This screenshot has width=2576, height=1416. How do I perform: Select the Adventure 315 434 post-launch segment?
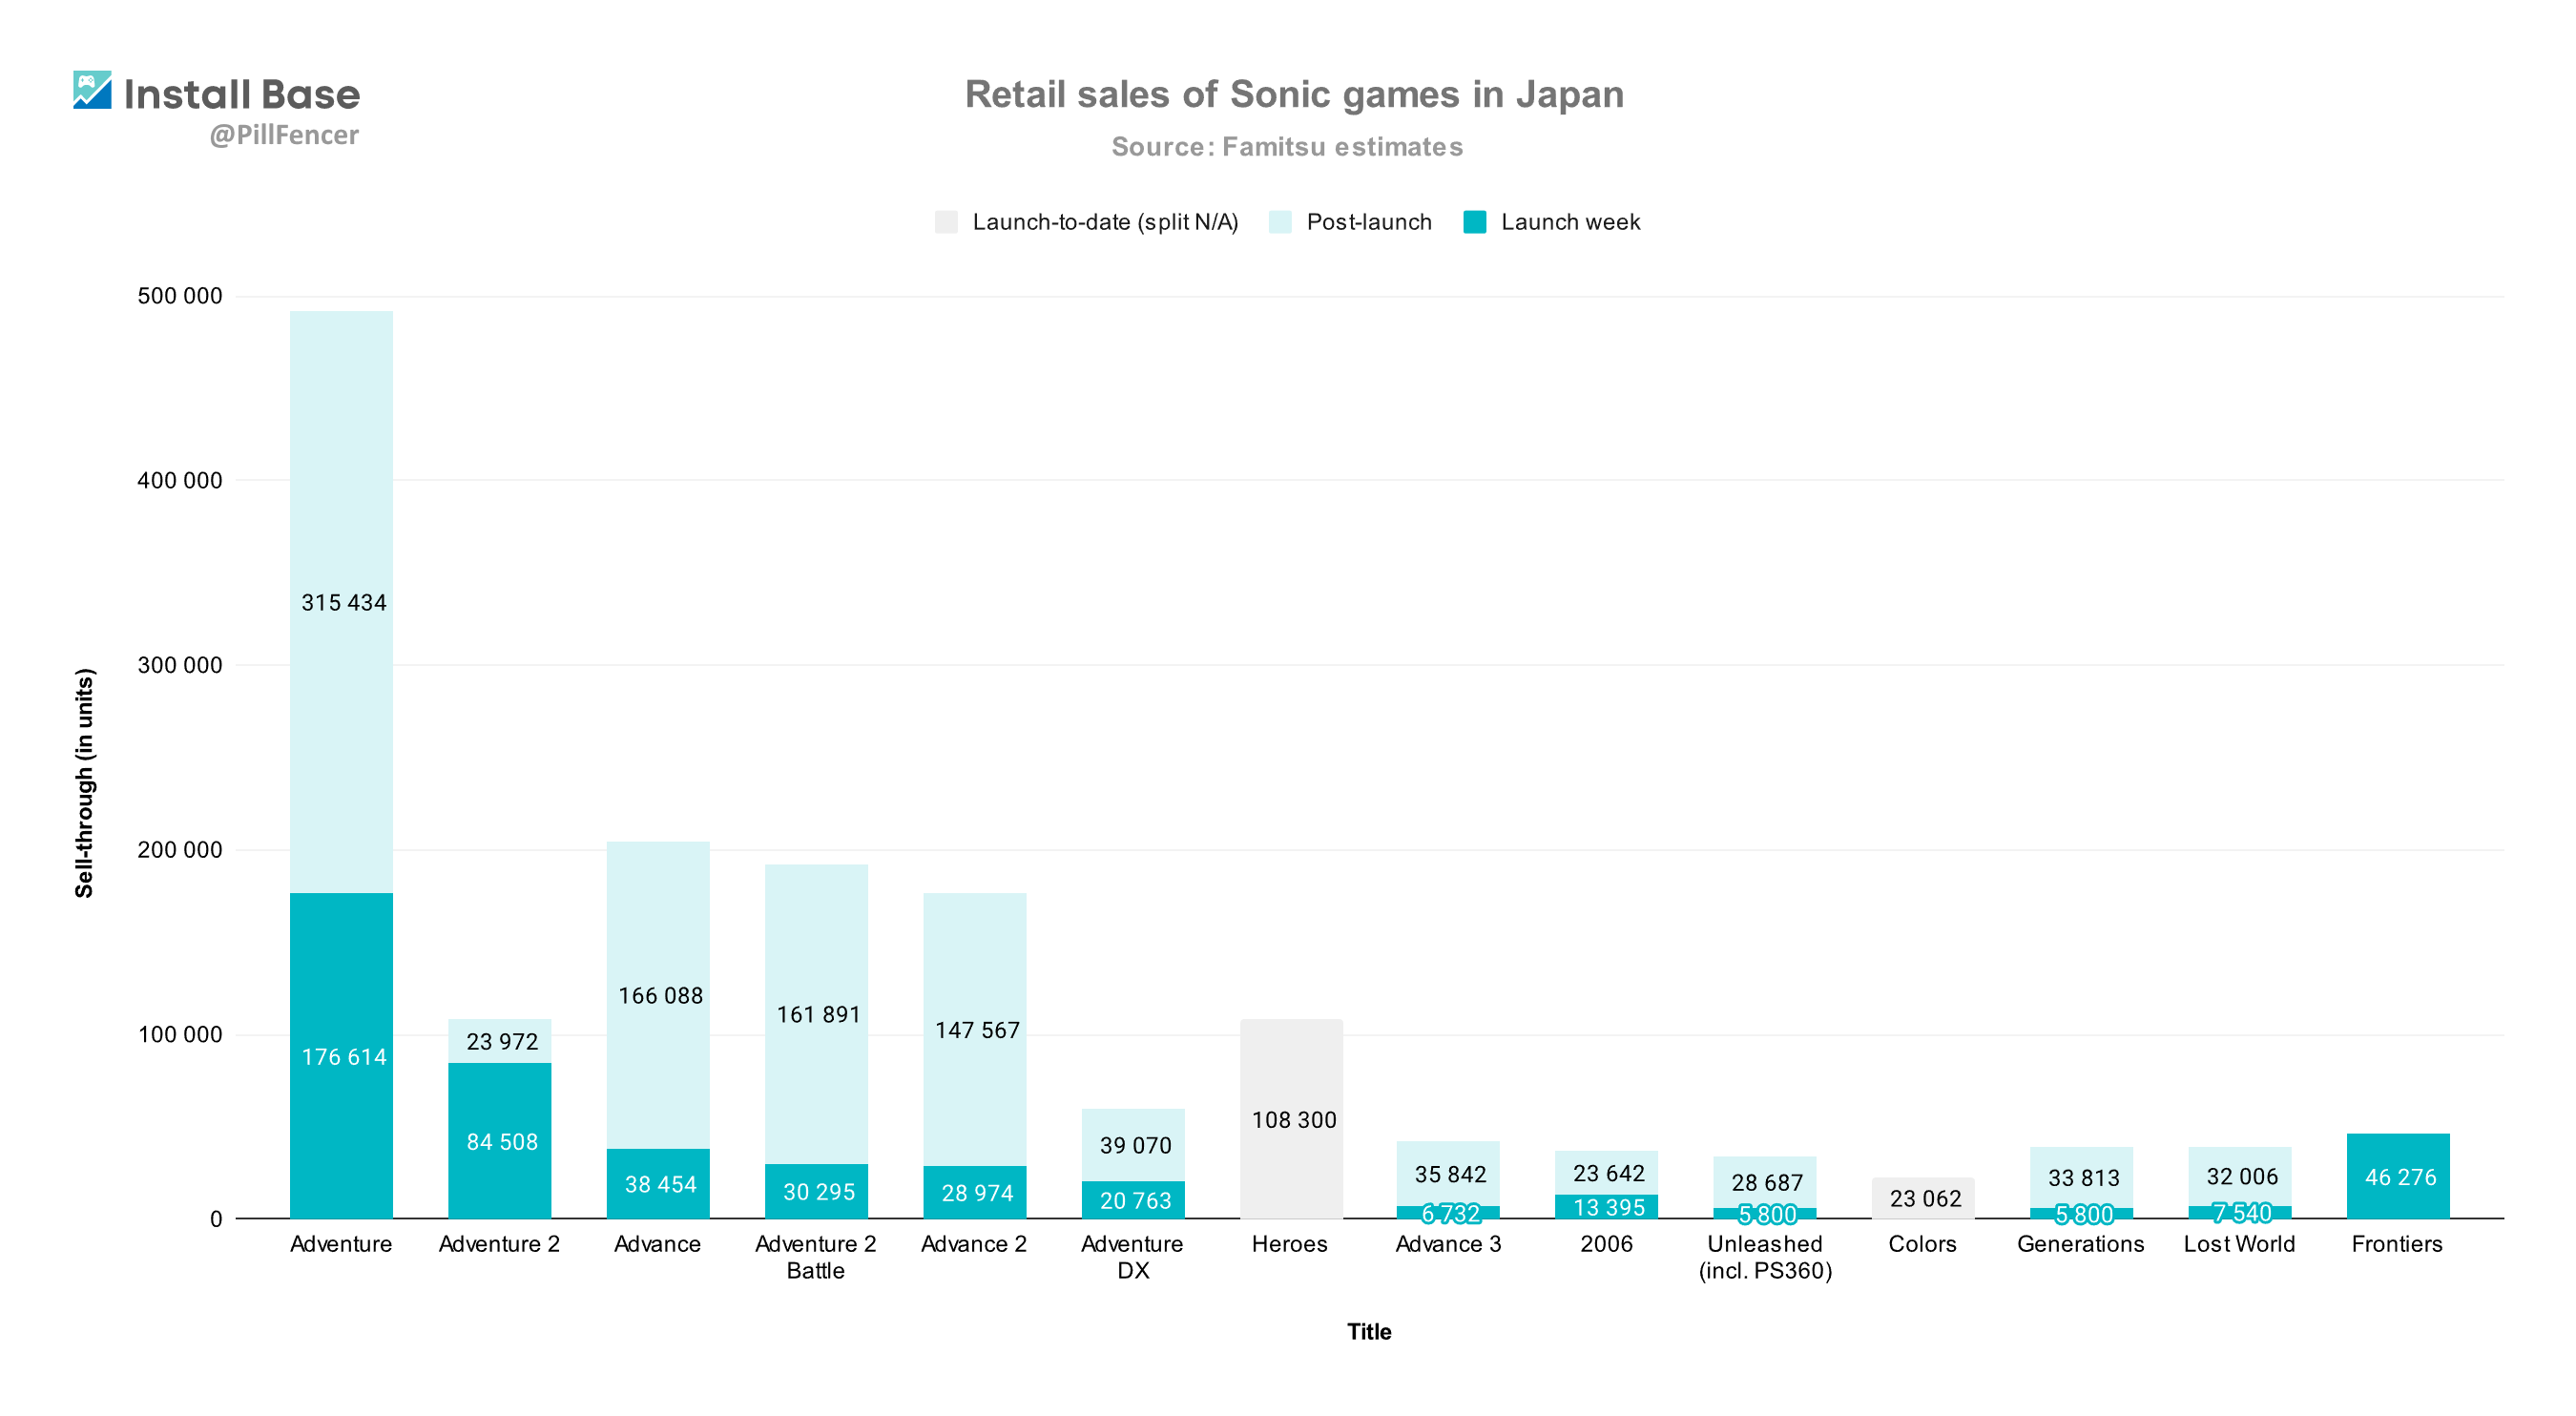[341, 602]
